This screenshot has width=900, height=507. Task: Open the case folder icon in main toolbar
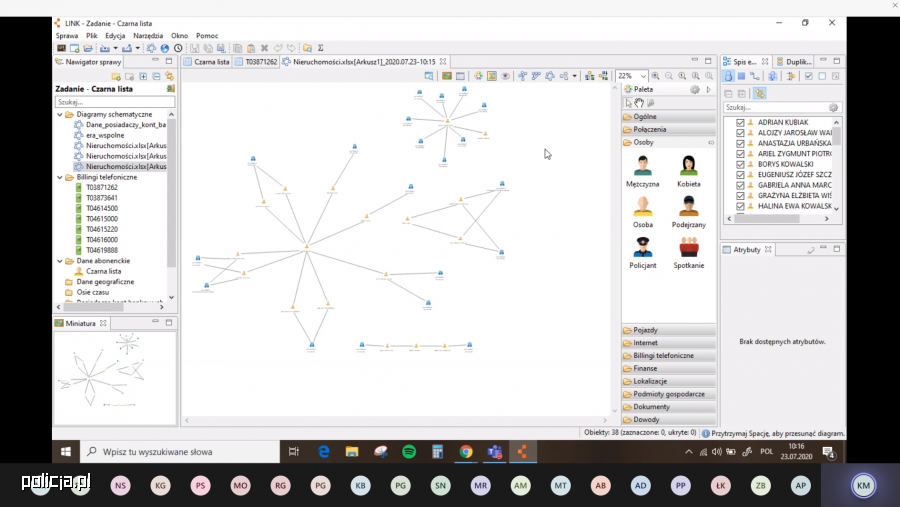pos(88,48)
